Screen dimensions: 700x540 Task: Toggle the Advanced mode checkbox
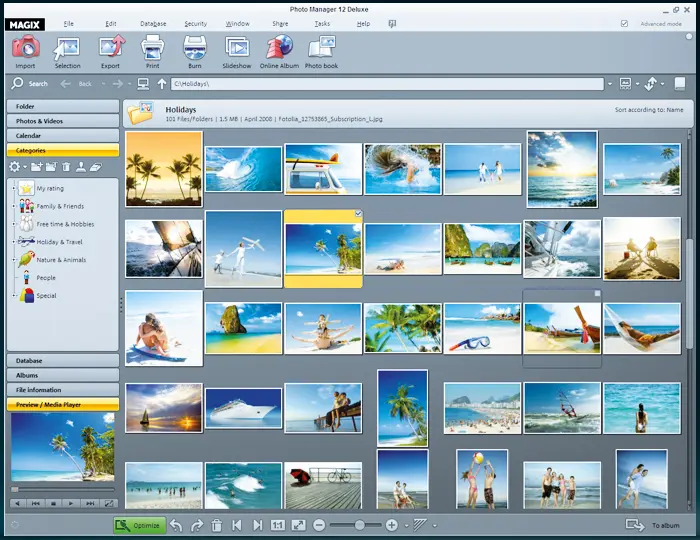tap(625, 24)
